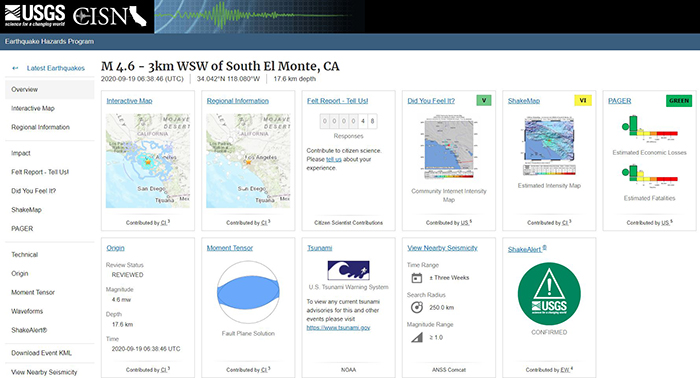Click the CISN California logo
Screen dimensions: 700x378
(110, 17)
